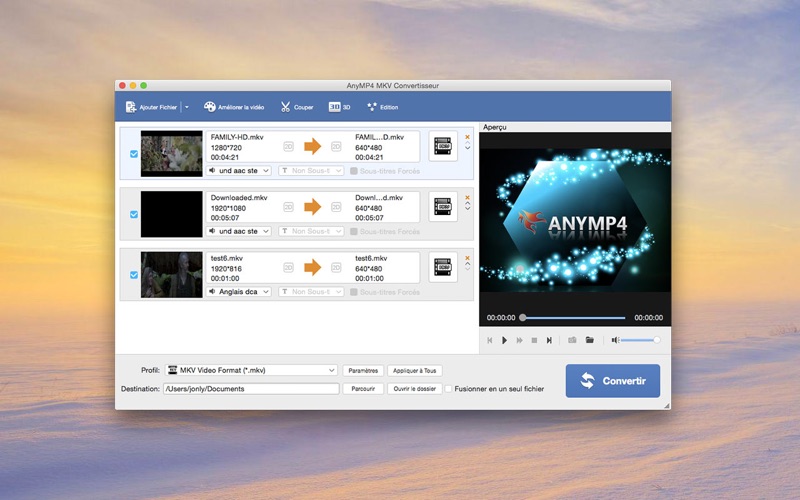The width and height of the screenshot is (800, 500).
Task: Open Améliorer la vidéo tool
Action: (234, 107)
